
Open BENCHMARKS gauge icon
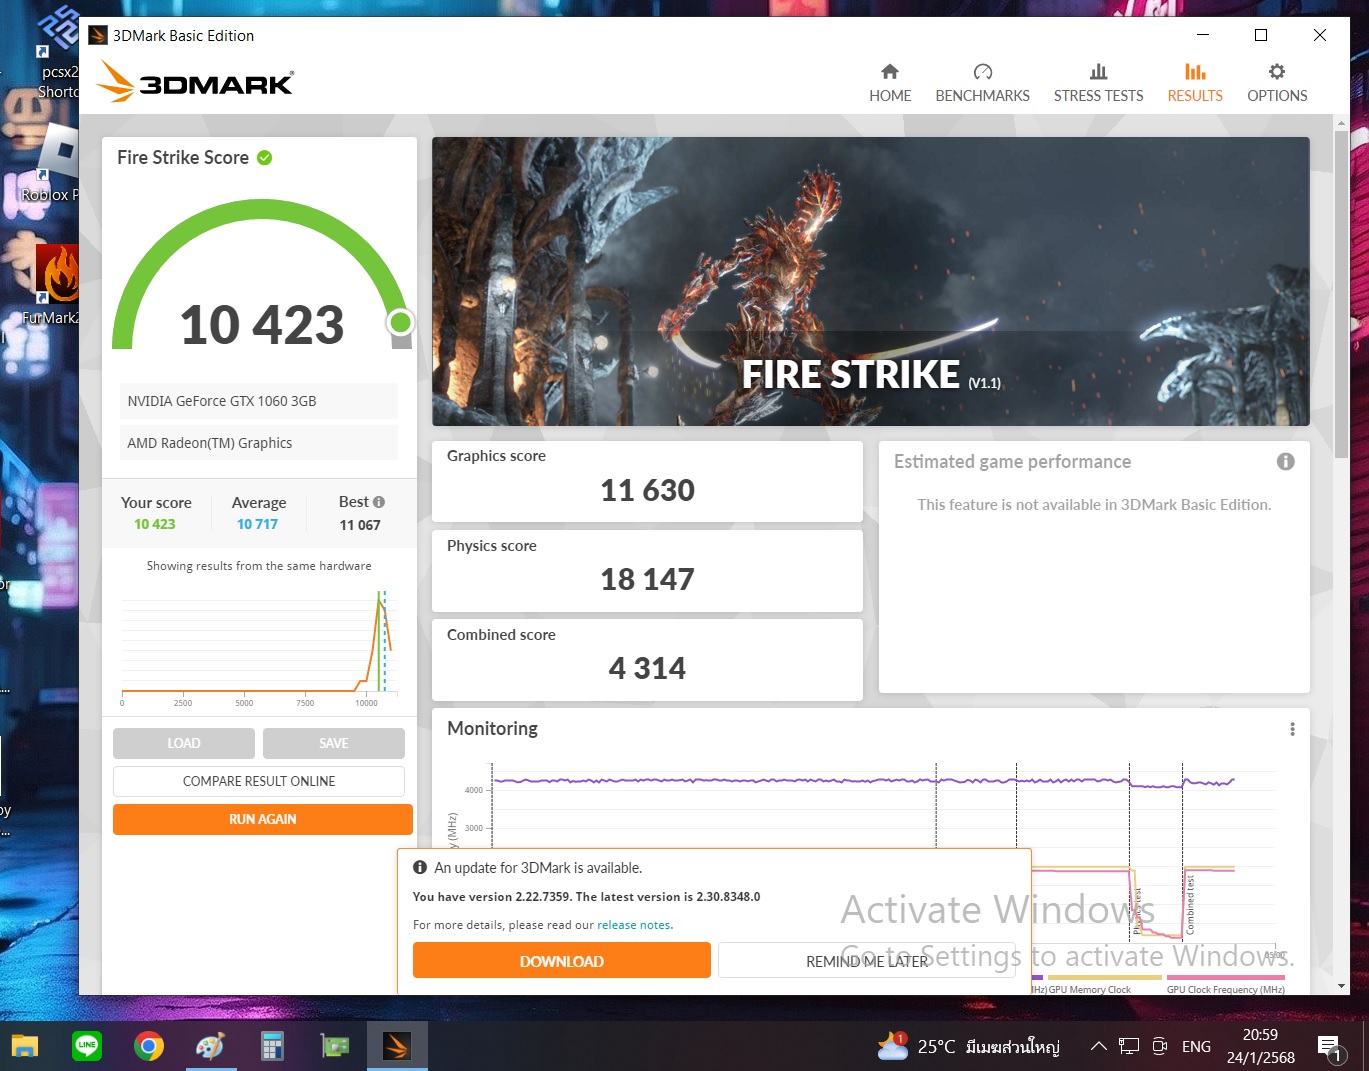(982, 71)
